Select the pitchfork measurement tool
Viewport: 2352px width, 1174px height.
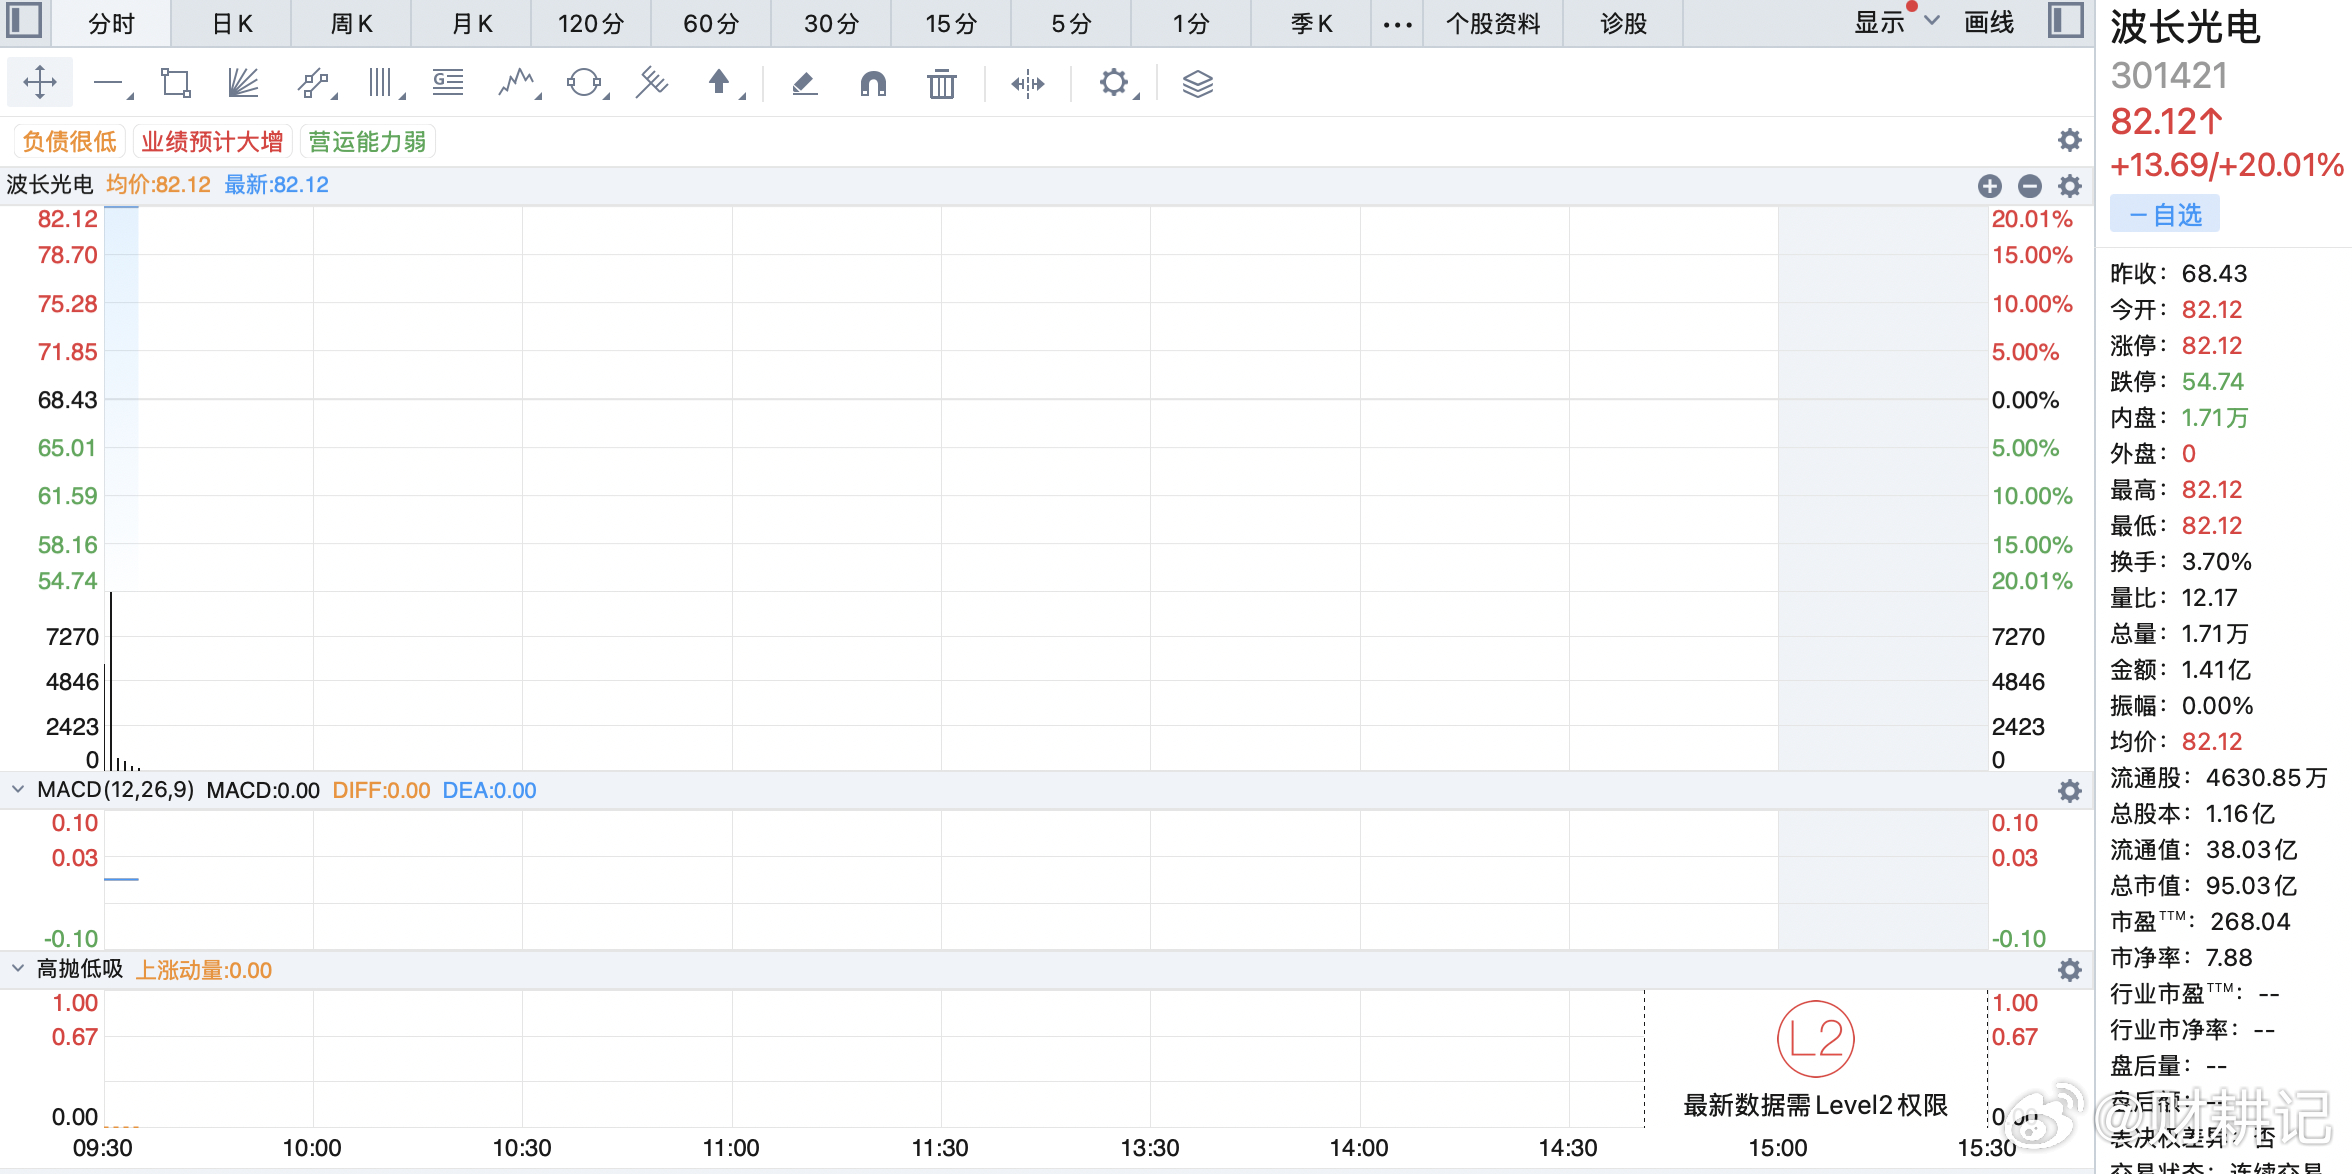tap(652, 83)
